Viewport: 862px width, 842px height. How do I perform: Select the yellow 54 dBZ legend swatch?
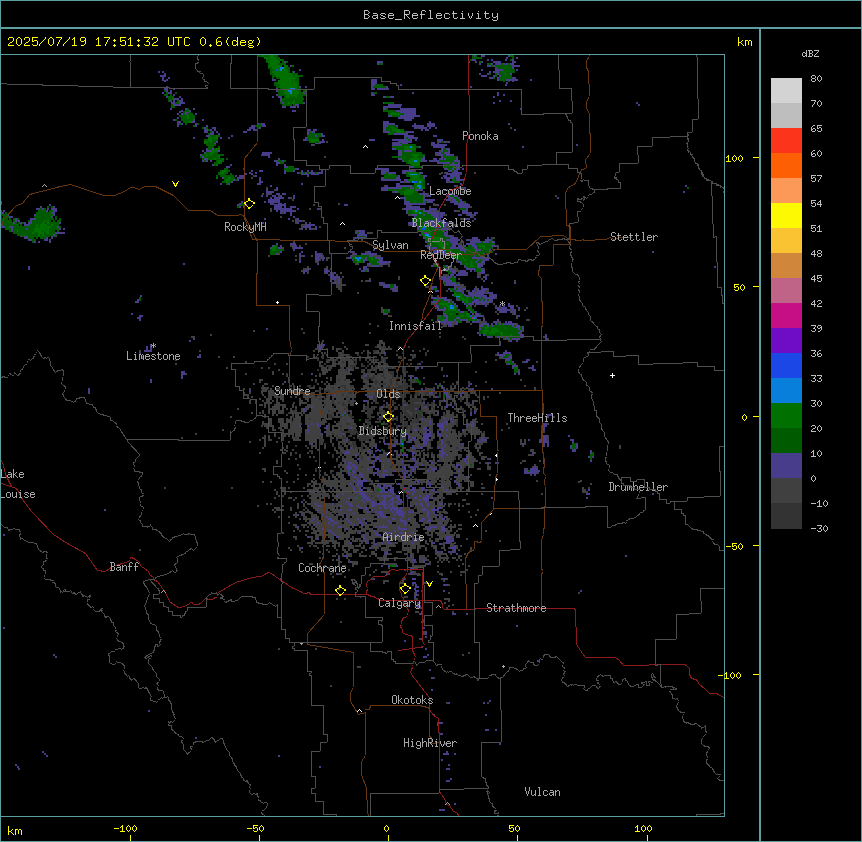coord(786,215)
